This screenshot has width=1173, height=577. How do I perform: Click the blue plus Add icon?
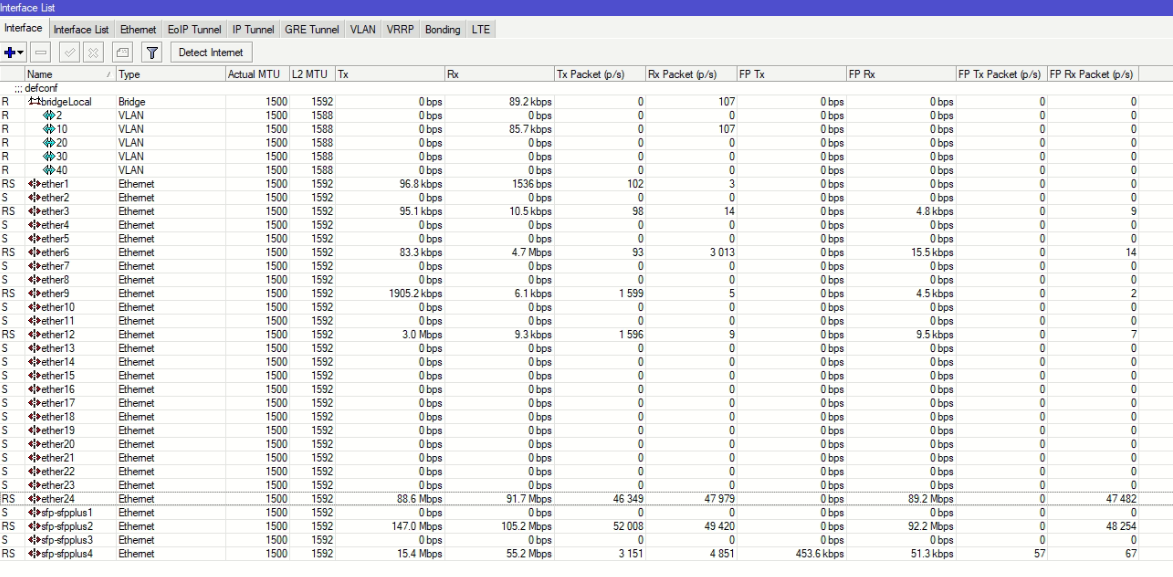10,52
